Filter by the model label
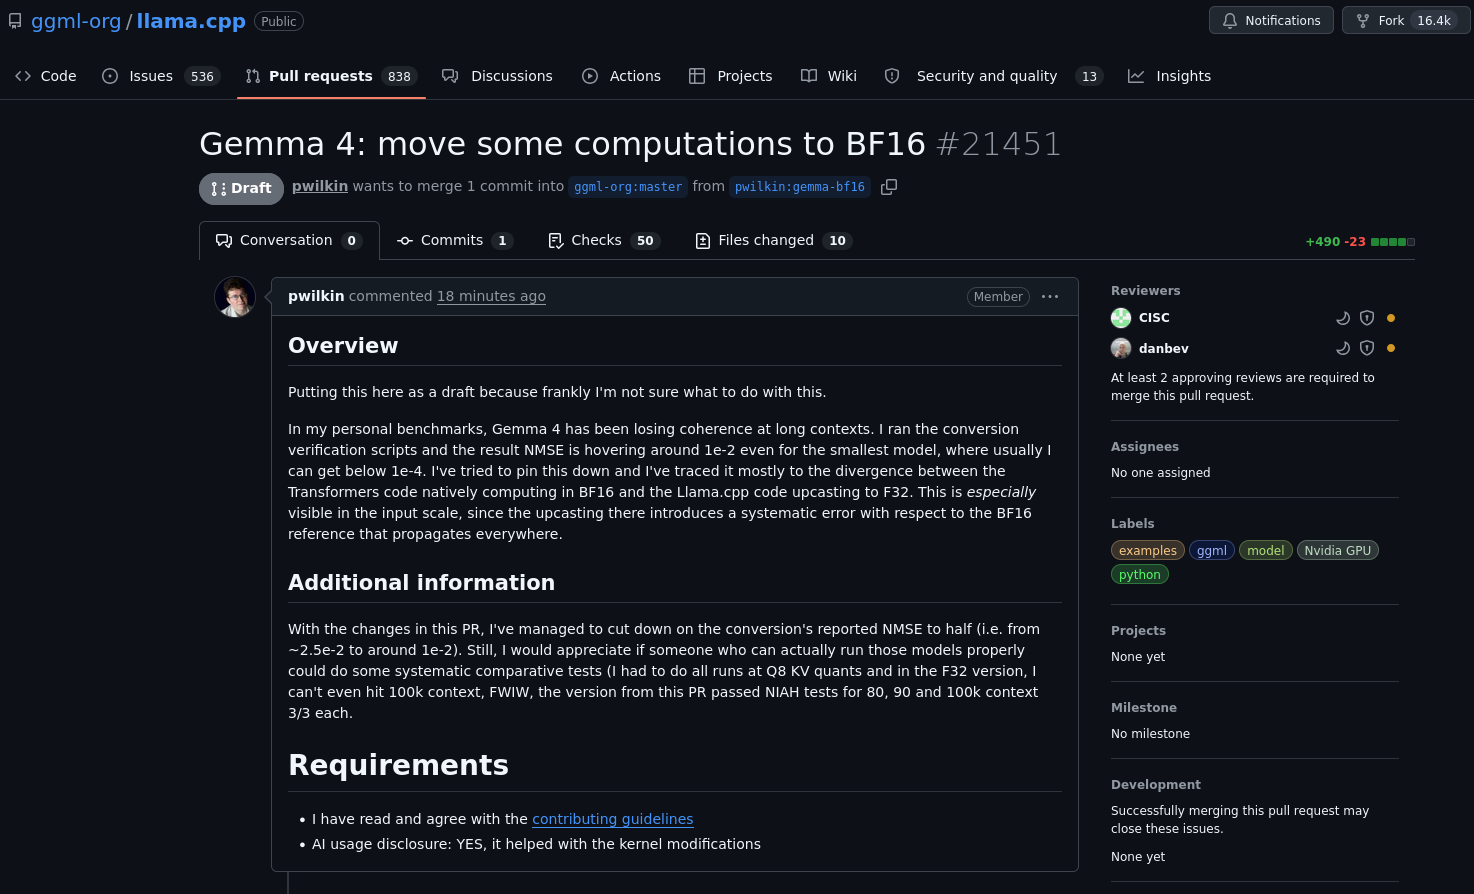 [1266, 550]
